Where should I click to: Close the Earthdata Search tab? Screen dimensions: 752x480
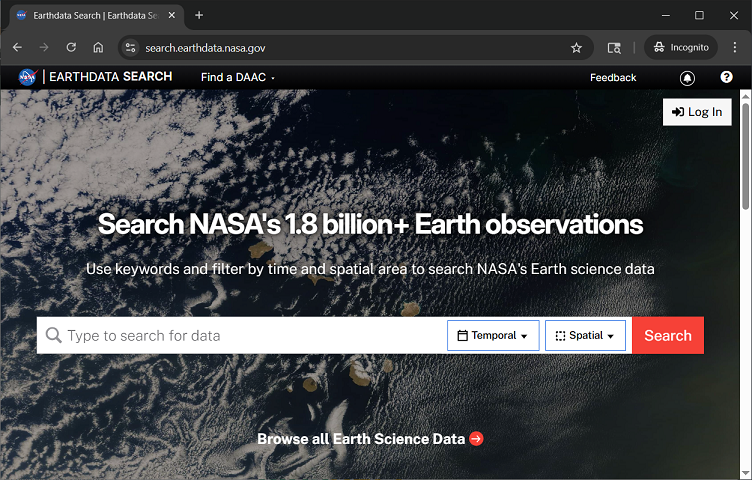[172, 15]
